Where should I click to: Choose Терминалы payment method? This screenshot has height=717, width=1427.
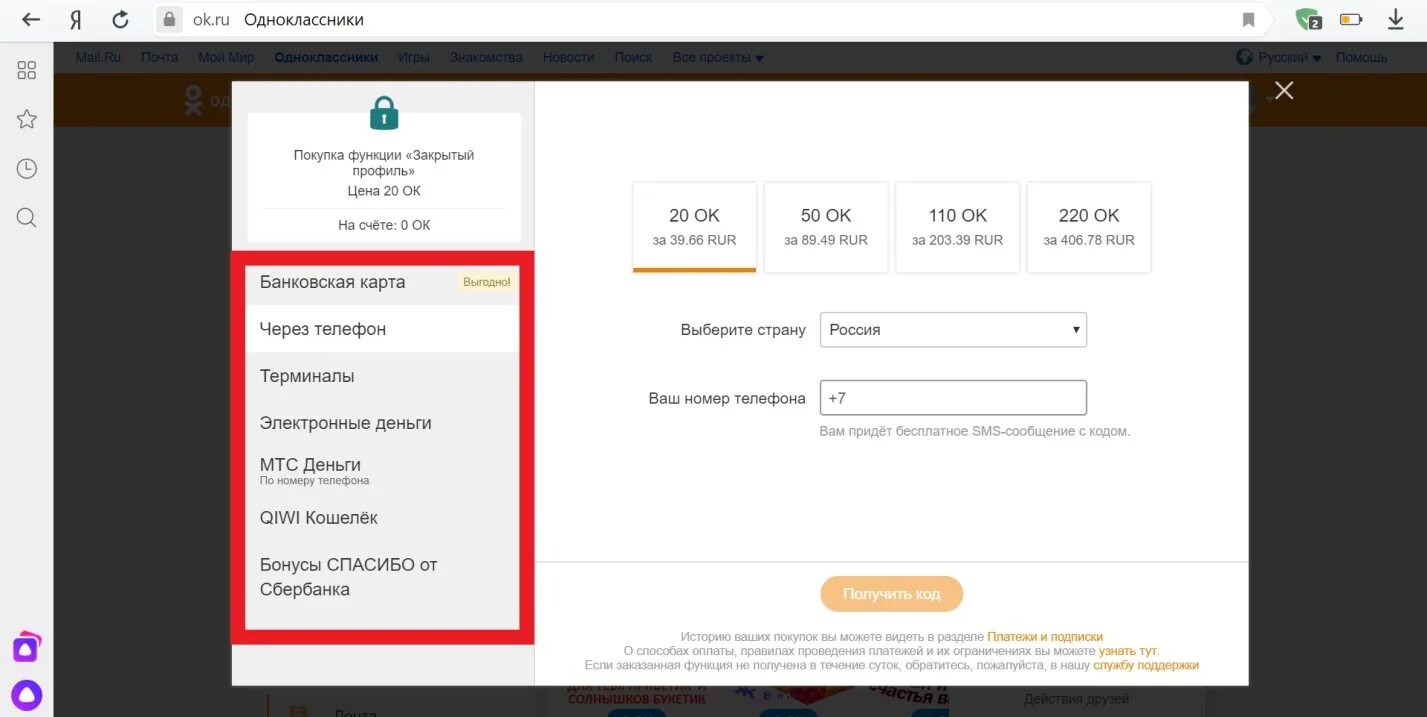tap(382, 376)
